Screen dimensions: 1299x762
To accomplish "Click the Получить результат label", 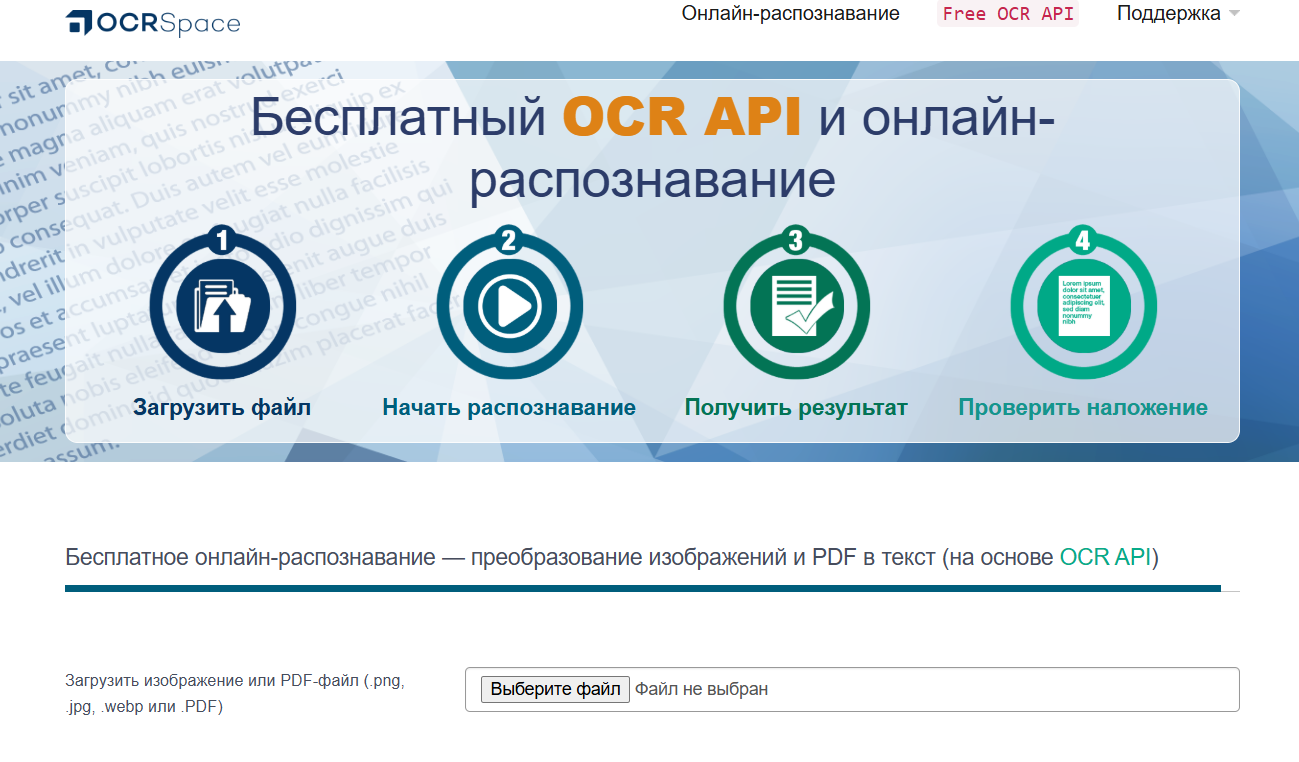I will 796,408.
